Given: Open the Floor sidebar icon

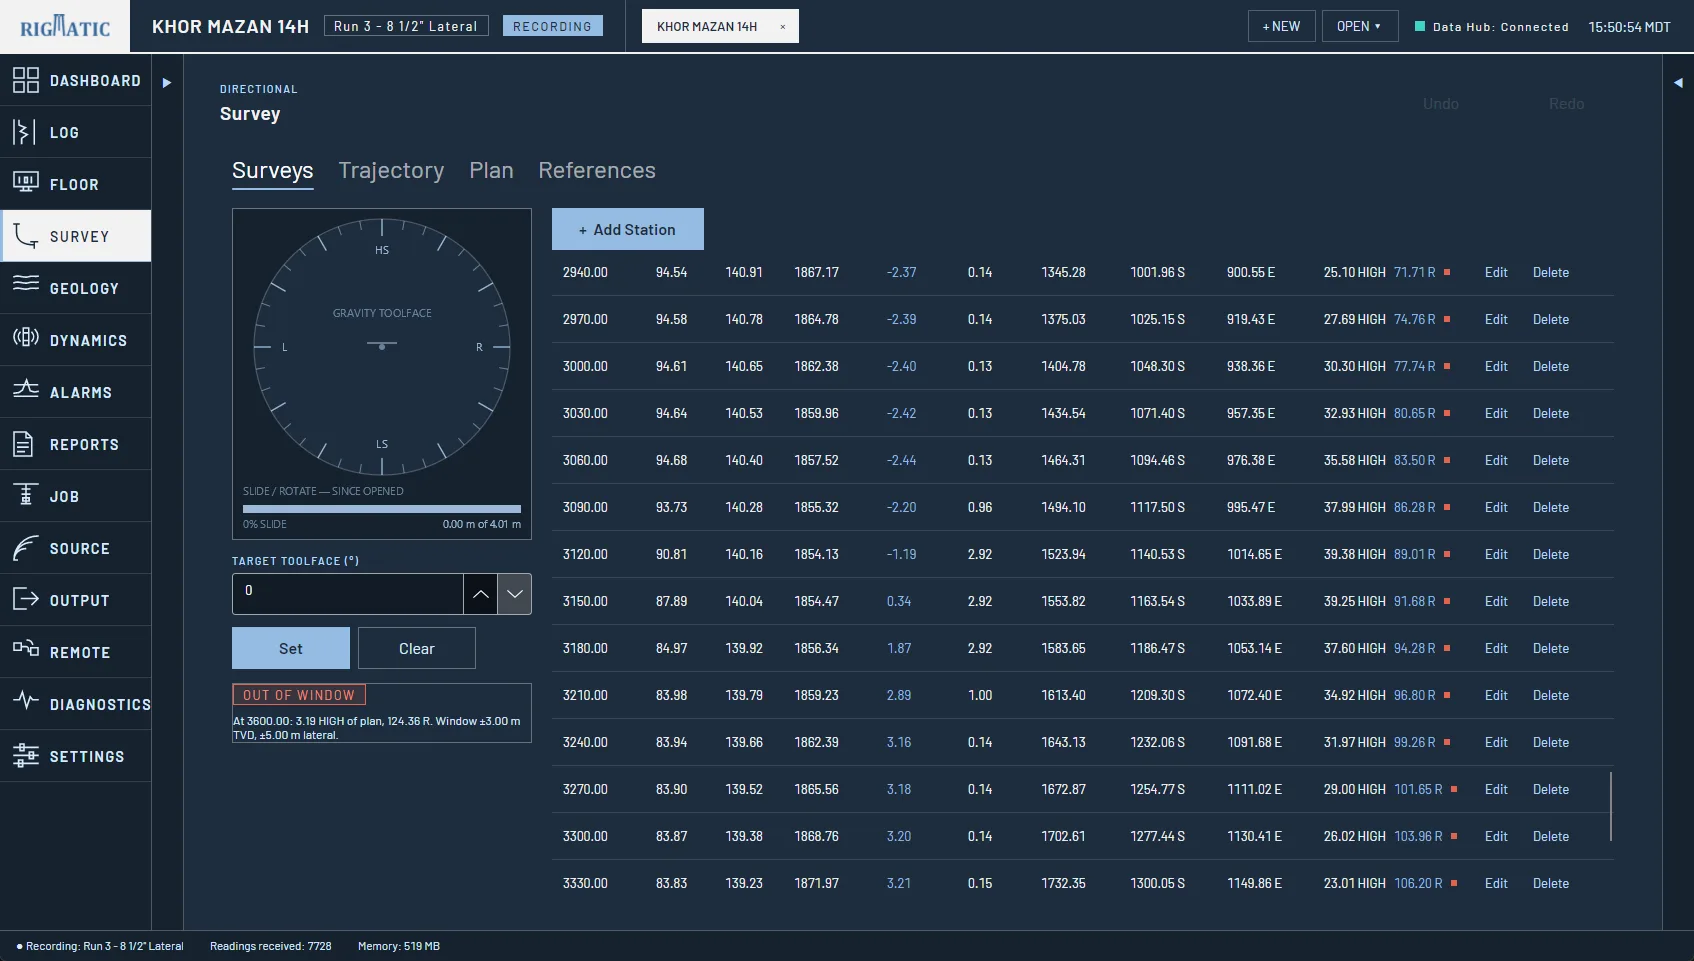Looking at the screenshot, I should click(26, 184).
